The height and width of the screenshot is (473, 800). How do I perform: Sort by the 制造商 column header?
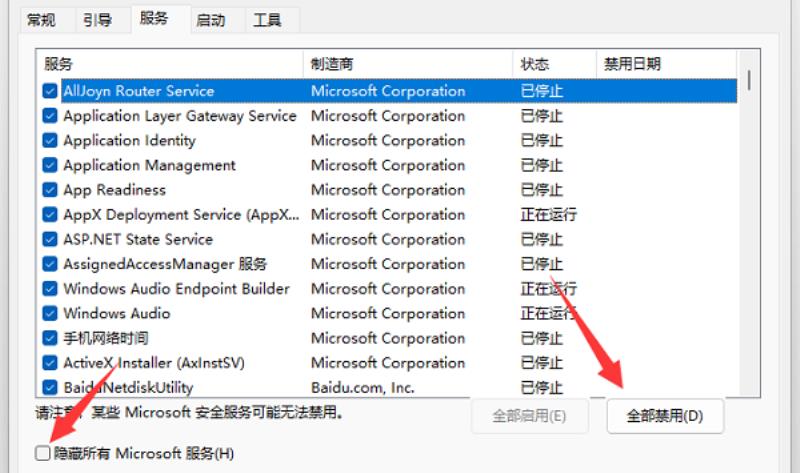[x=408, y=64]
